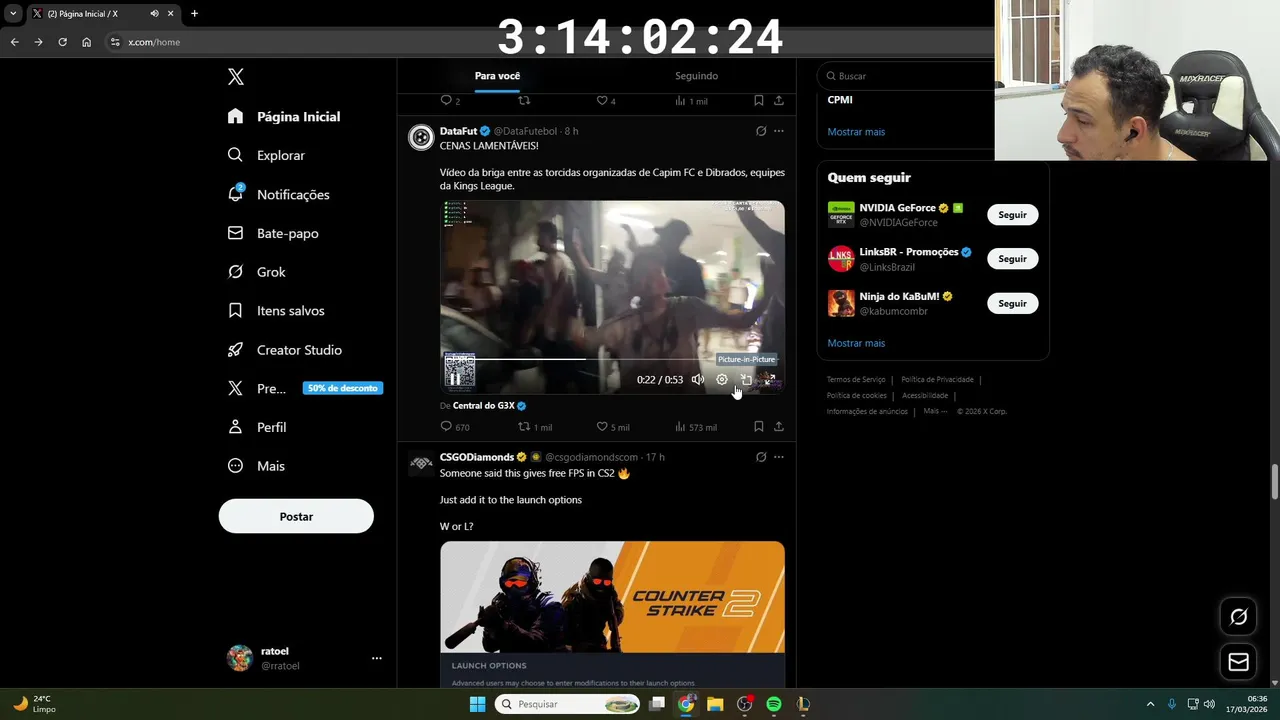
Task: Open the browser home button
Action: click(x=86, y=42)
